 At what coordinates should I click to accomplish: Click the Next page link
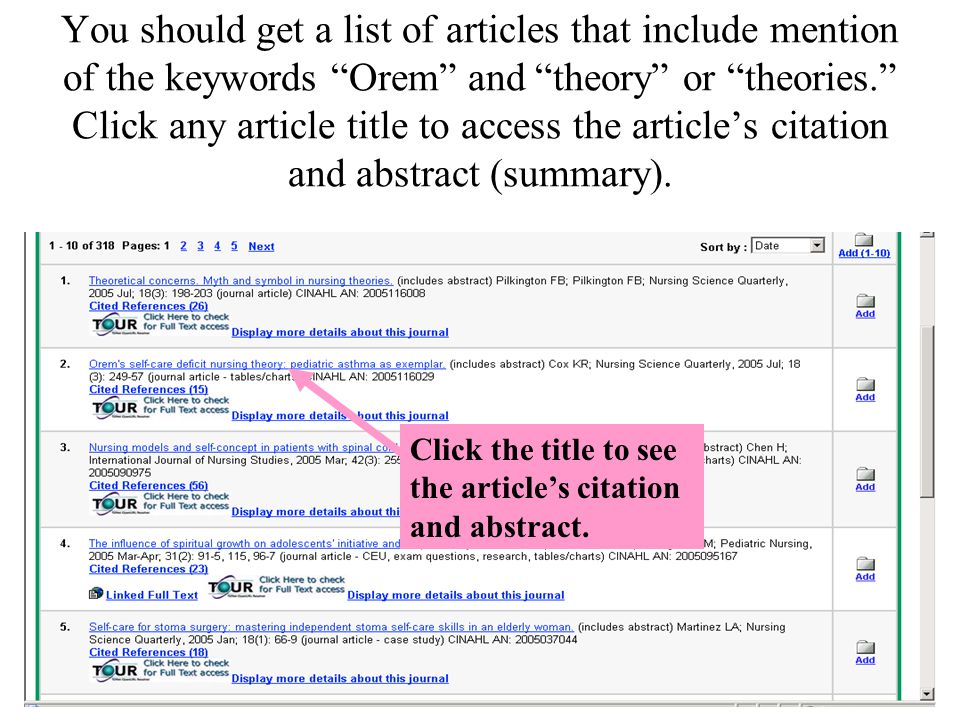(x=261, y=246)
